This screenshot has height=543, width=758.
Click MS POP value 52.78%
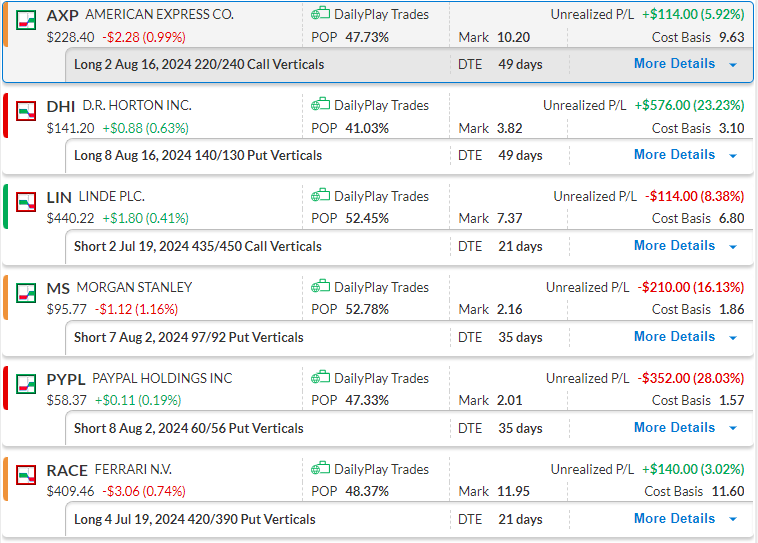pyautogui.click(x=367, y=309)
